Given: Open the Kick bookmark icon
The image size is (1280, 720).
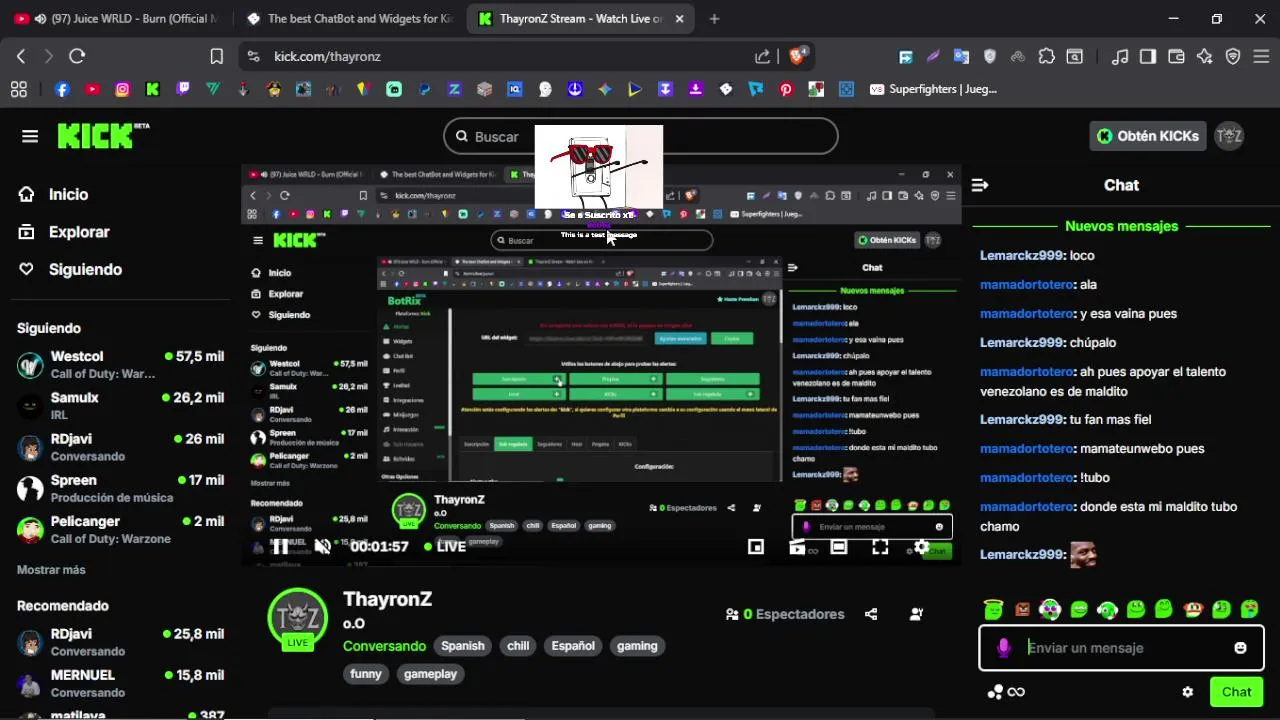Looking at the screenshot, I should 152,89.
